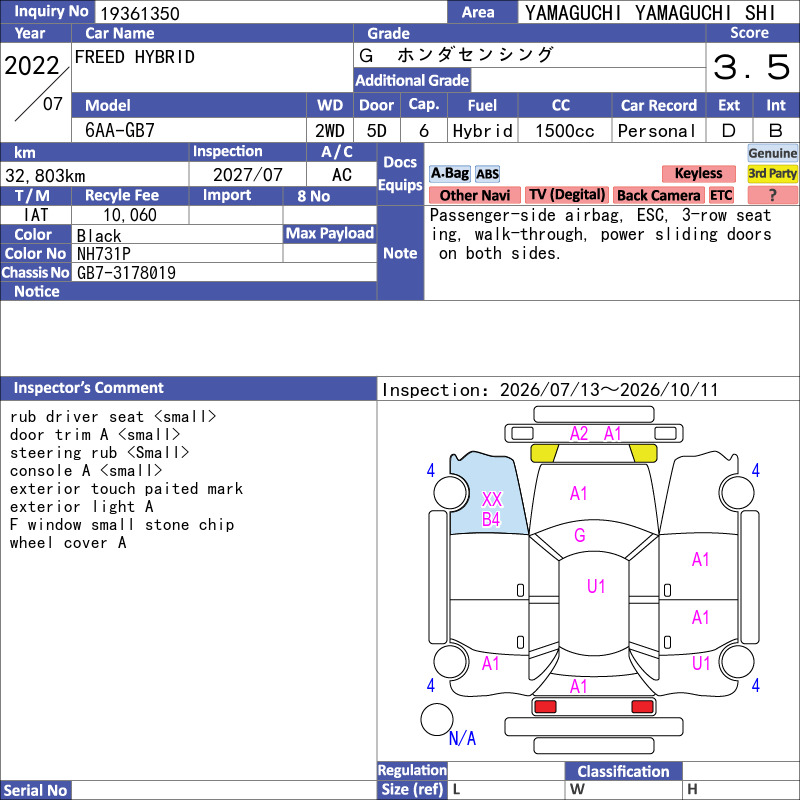This screenshot has width=800, height=800.
Task: Click the A/C value AC
Action: point(342,175)
